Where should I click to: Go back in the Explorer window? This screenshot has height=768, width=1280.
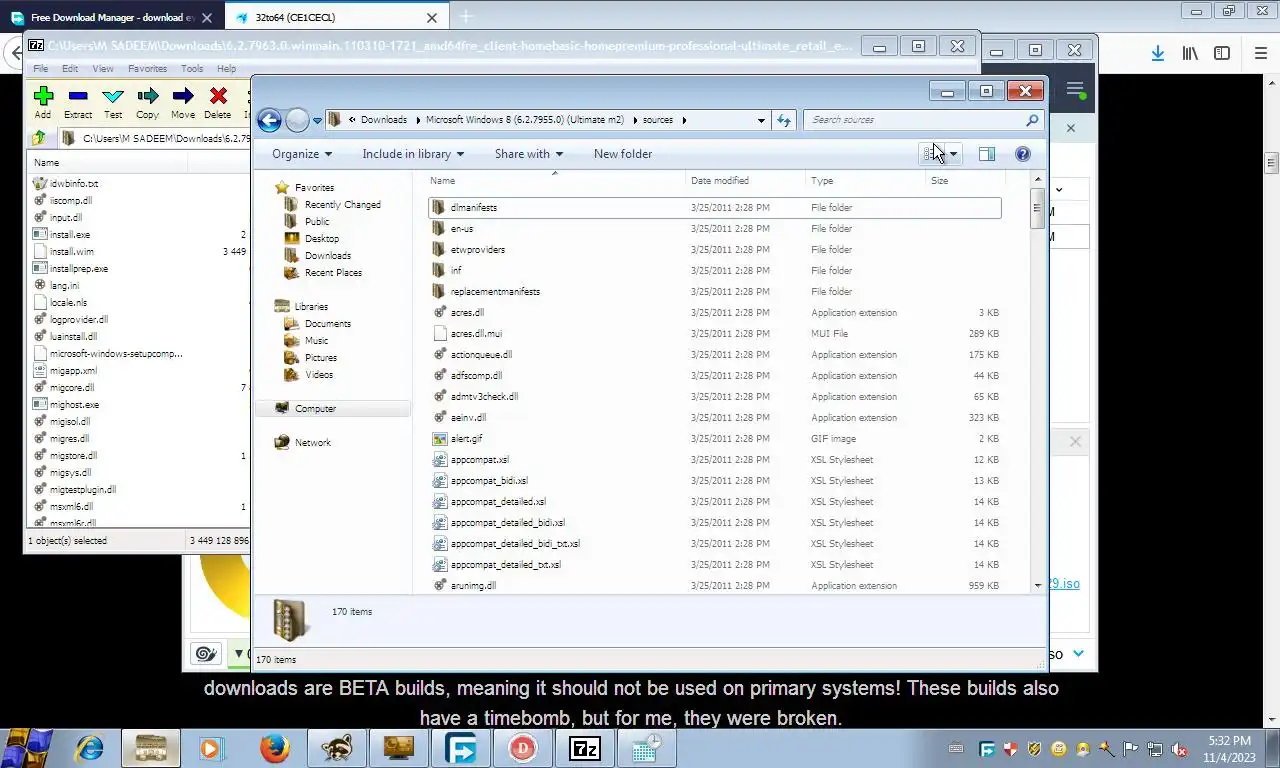pyautogui.click(x=269, y=120)
